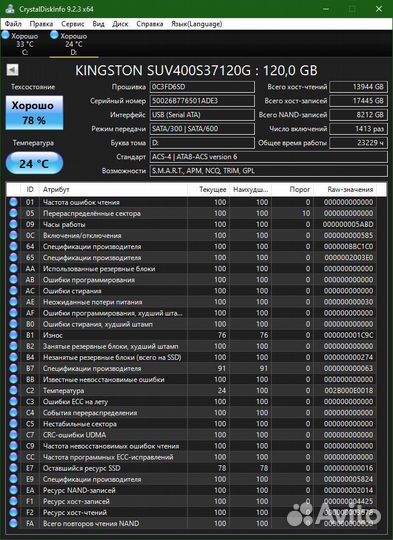Click status icon of row AE потери питания
The height and width of the screenshot is (540, 393).
point(13,302)
